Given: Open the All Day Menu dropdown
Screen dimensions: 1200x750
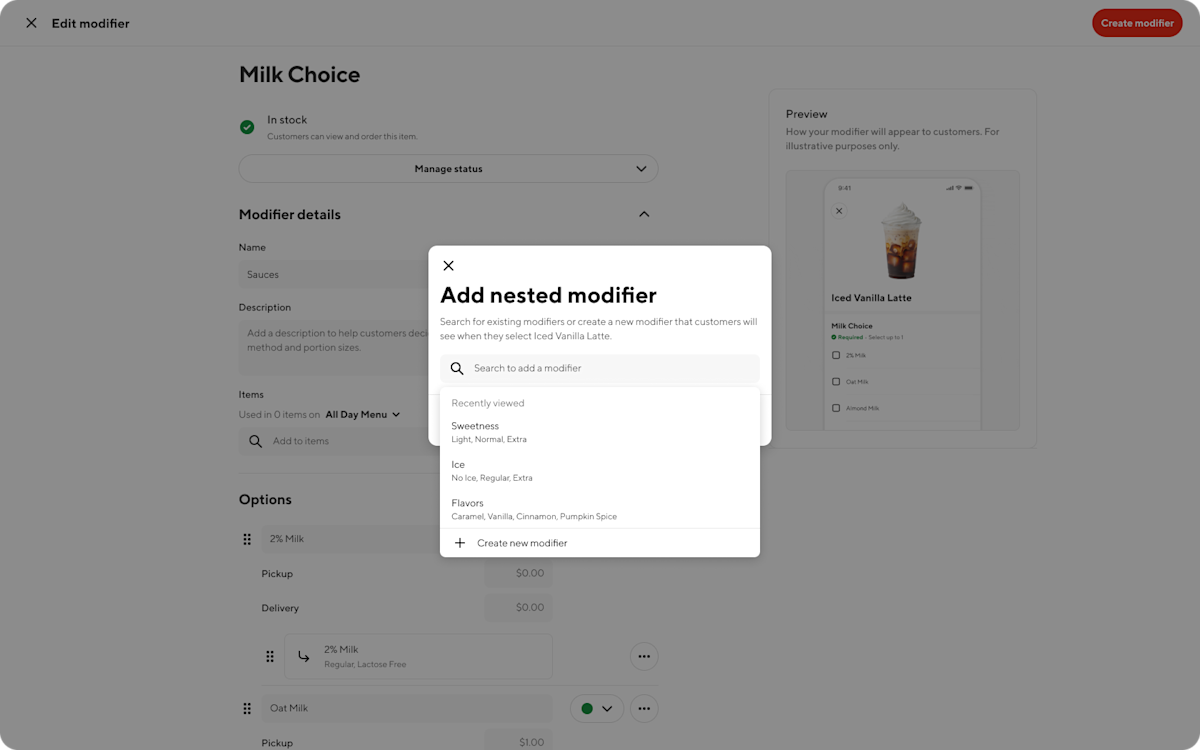Looking at the screenshot, I should tap(363, 414).
